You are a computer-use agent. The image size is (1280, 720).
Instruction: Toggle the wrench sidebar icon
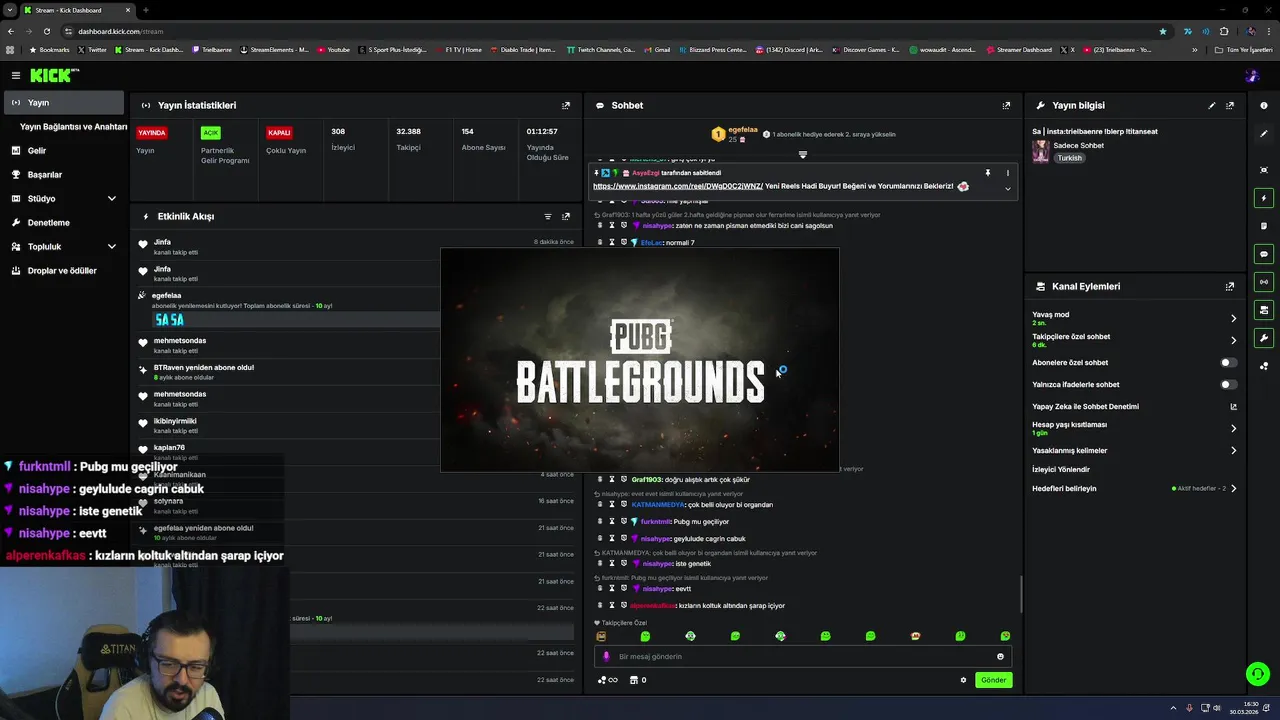tap(1264, 338)
